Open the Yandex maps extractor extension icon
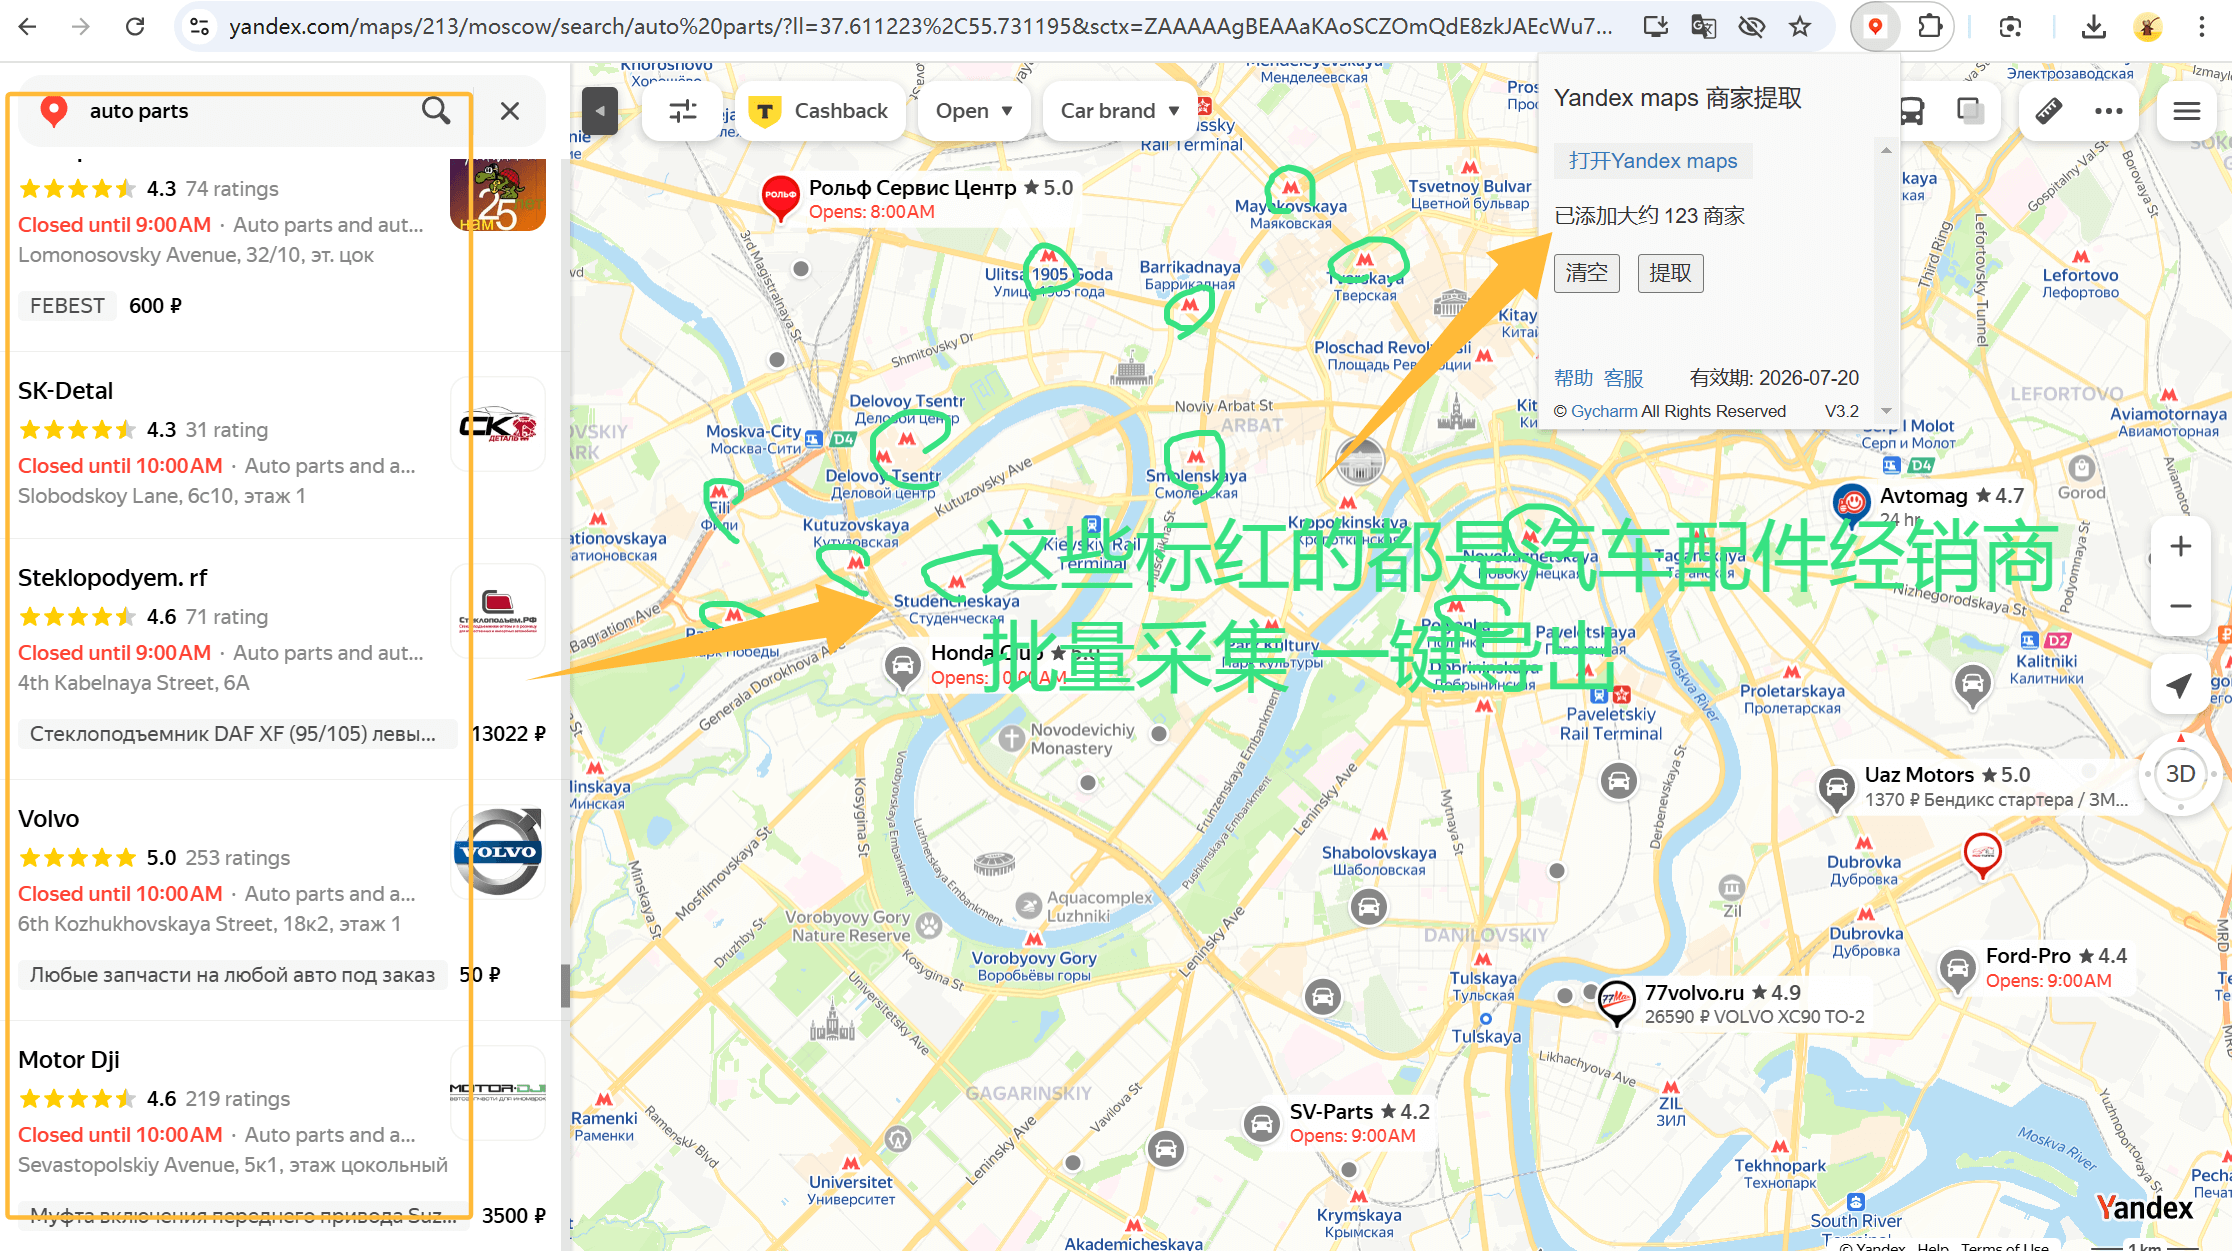This screenshot has width=2232, height=1251. point(1875,27)
